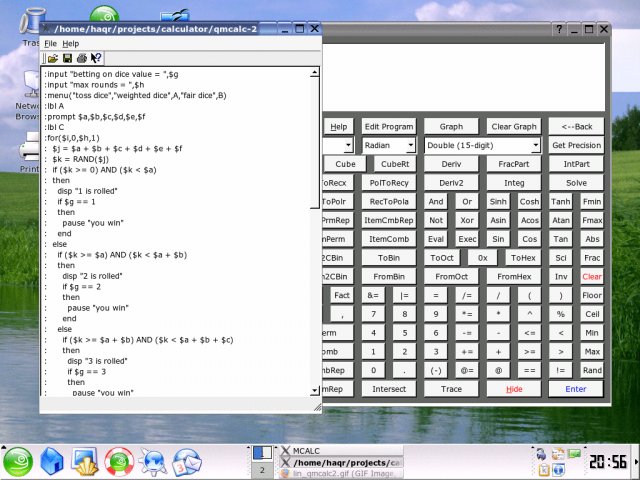Click the Clear Graph button
The image size is (640, 480).
pos(513,127)
